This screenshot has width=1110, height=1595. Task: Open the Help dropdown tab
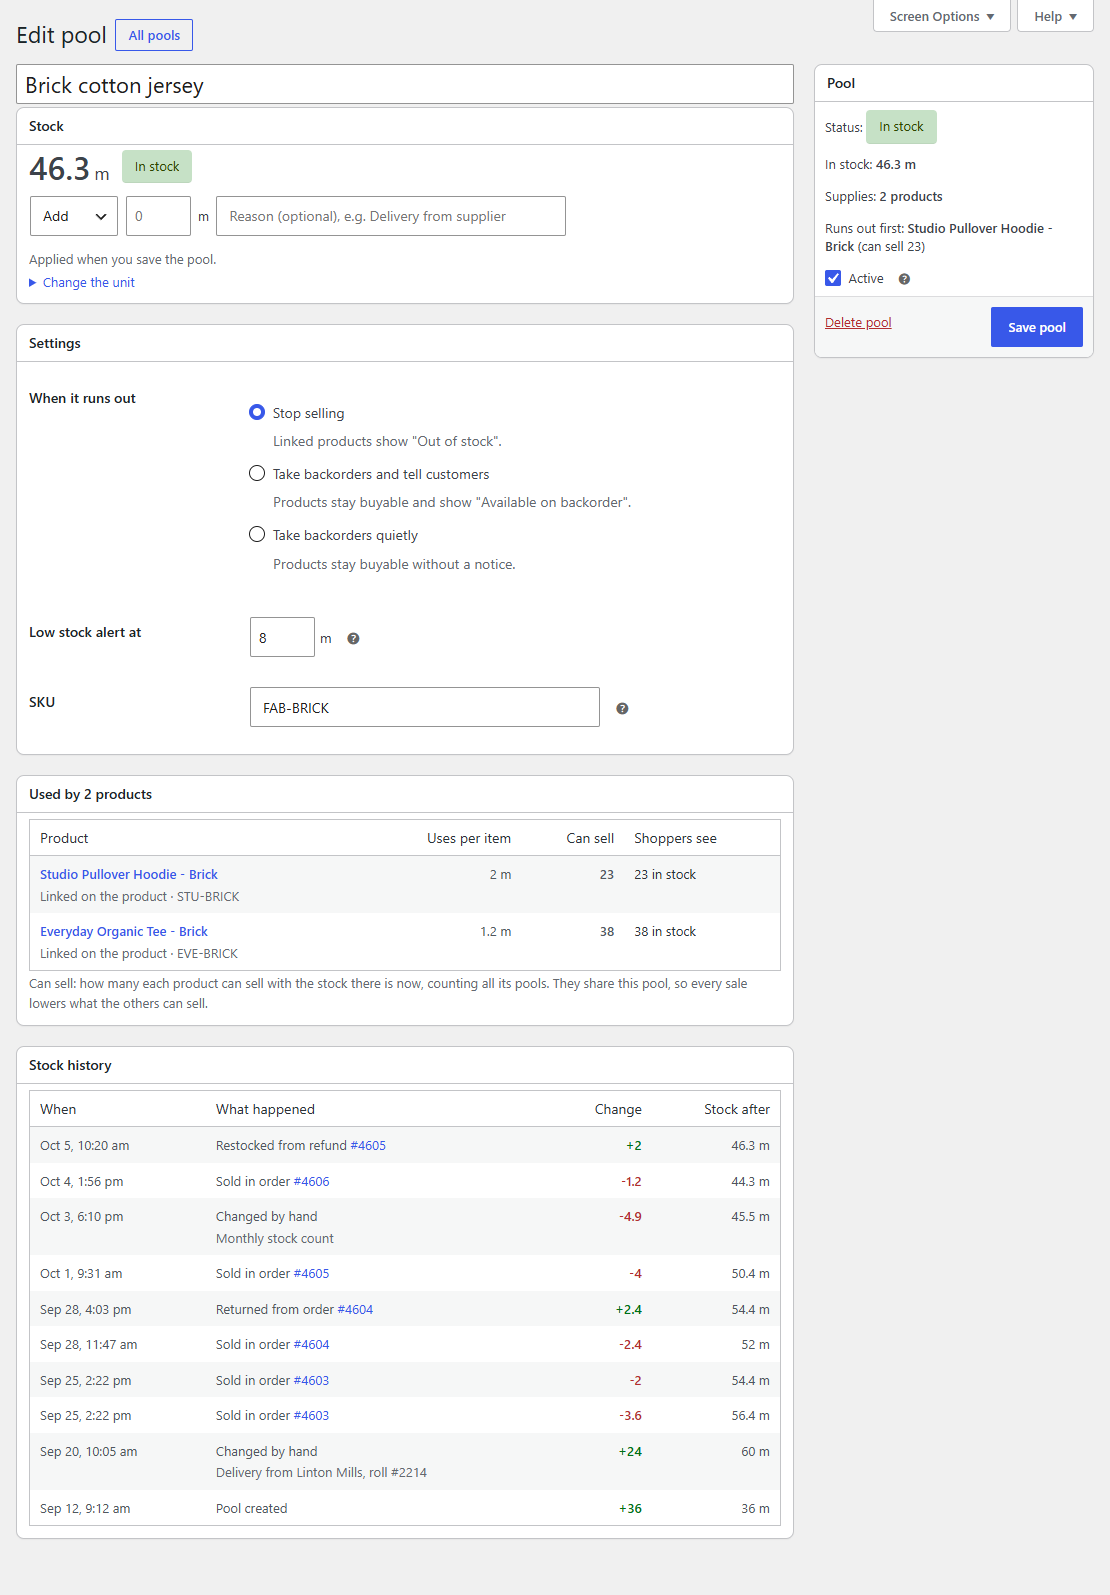pyautogui.click(x=1055, y=16)
